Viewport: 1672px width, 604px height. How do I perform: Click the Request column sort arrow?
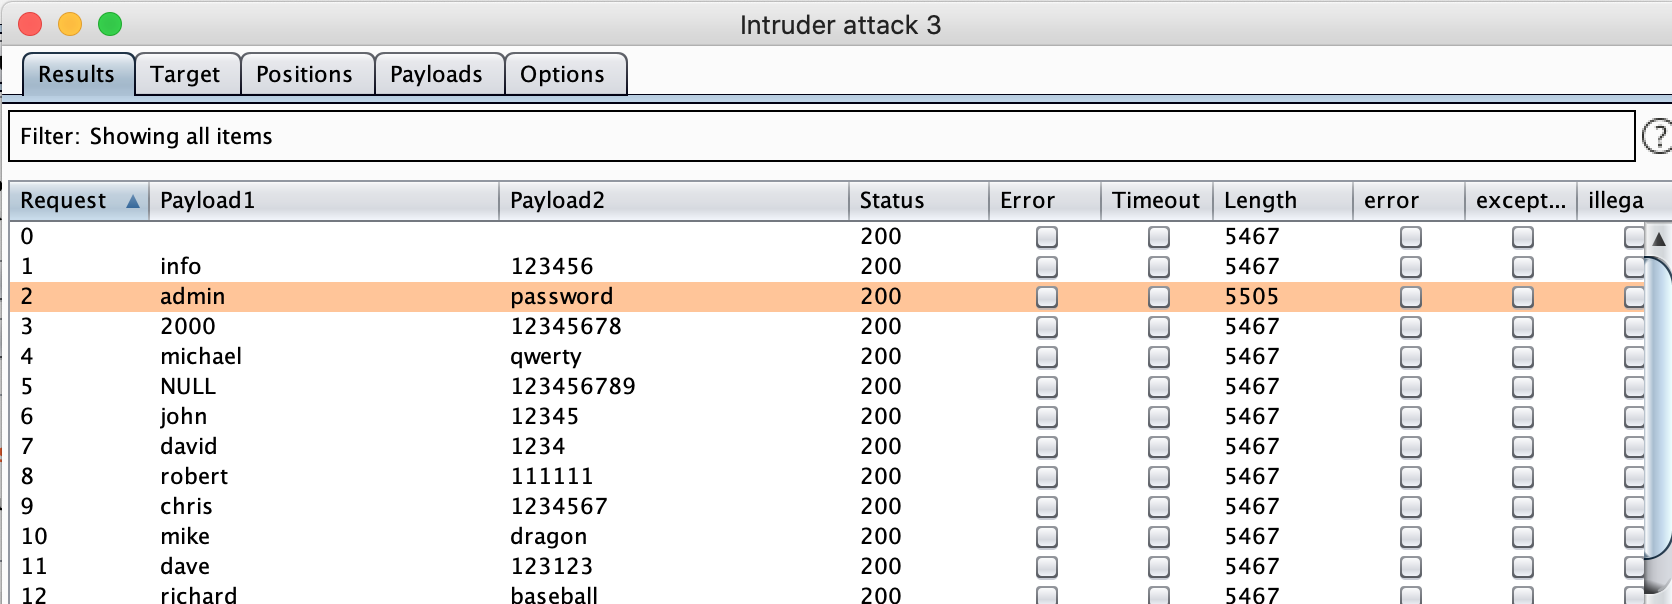[133, 202]
